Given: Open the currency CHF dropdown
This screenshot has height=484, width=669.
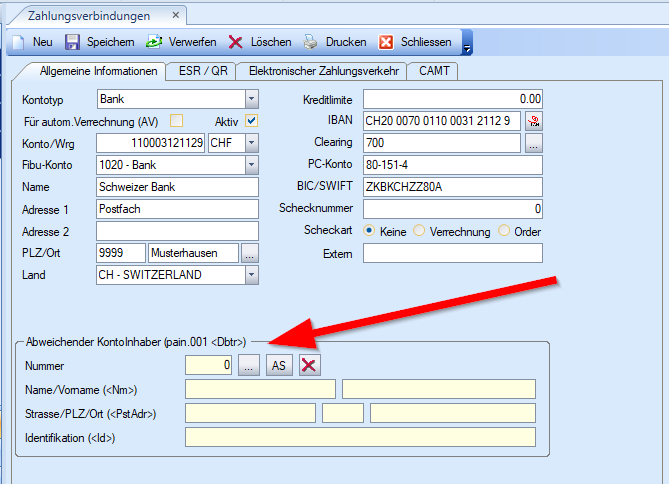Looking at the screenshot, I should pyautogui.click(x=252, y=143).
